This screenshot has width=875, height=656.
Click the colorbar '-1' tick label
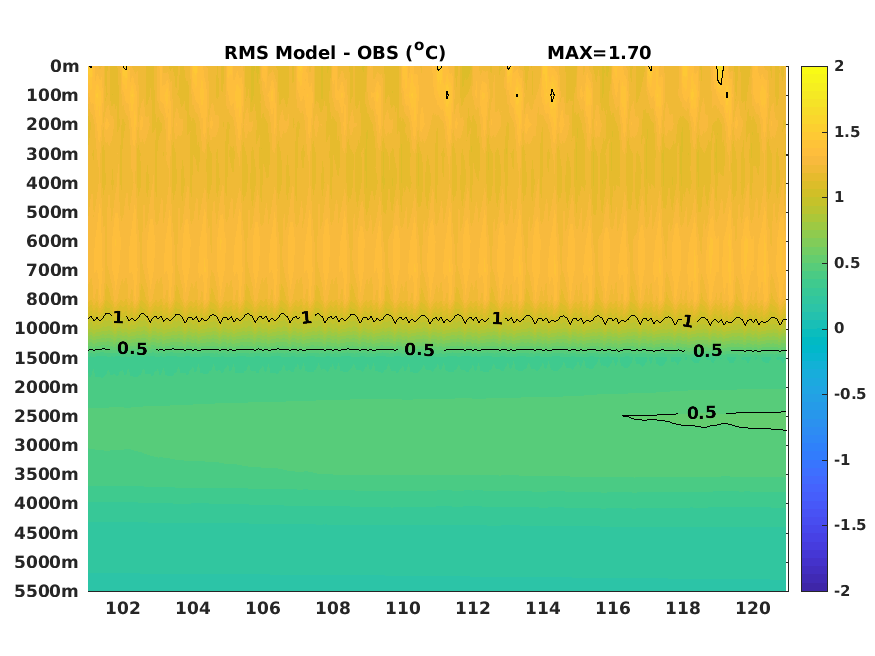click(x=842, y=460)
